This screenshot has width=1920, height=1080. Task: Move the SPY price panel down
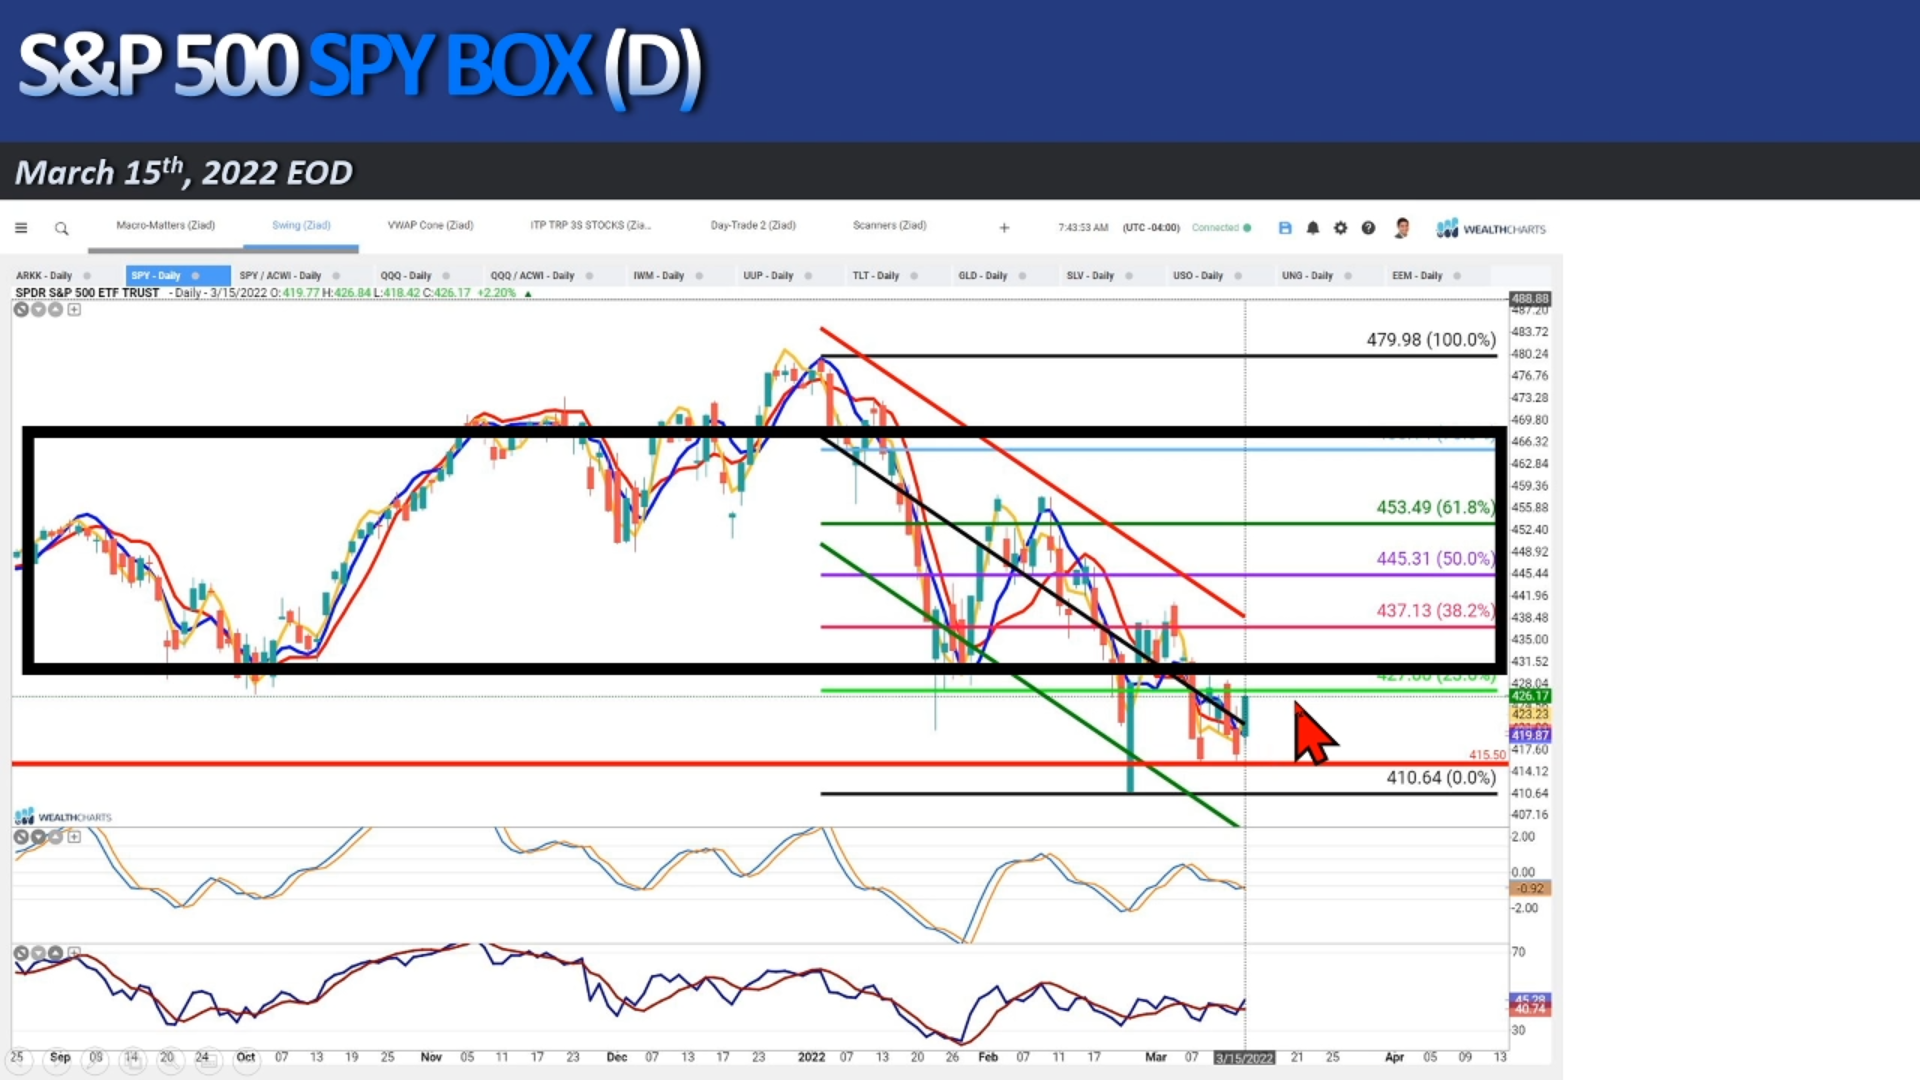[38, 309]
